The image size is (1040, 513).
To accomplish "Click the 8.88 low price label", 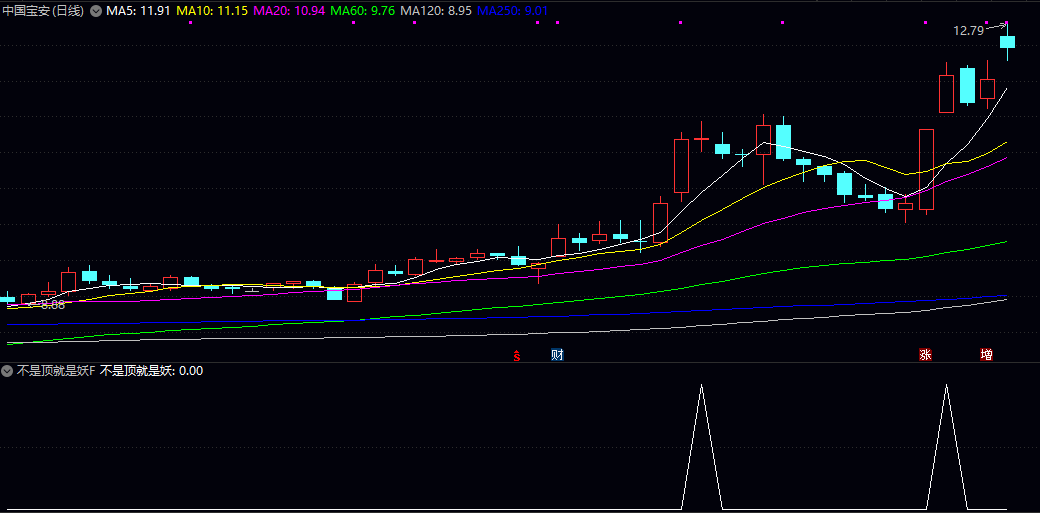I will pyautogui.click(x=52, y=305).
